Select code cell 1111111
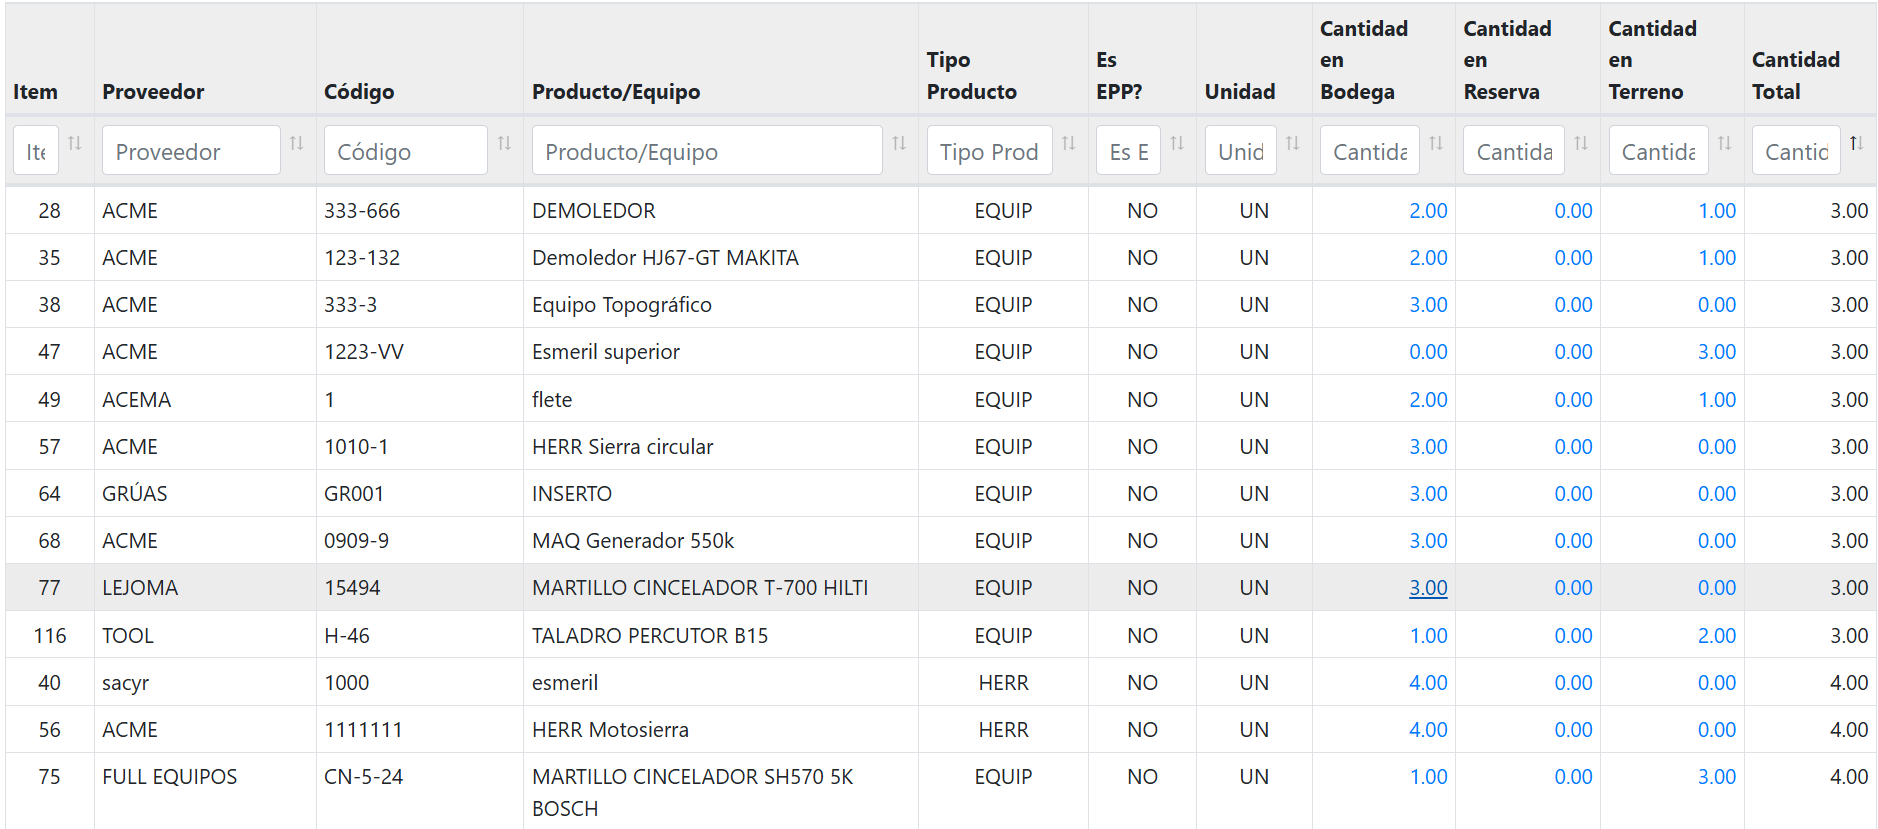 [x=420, y=730]
